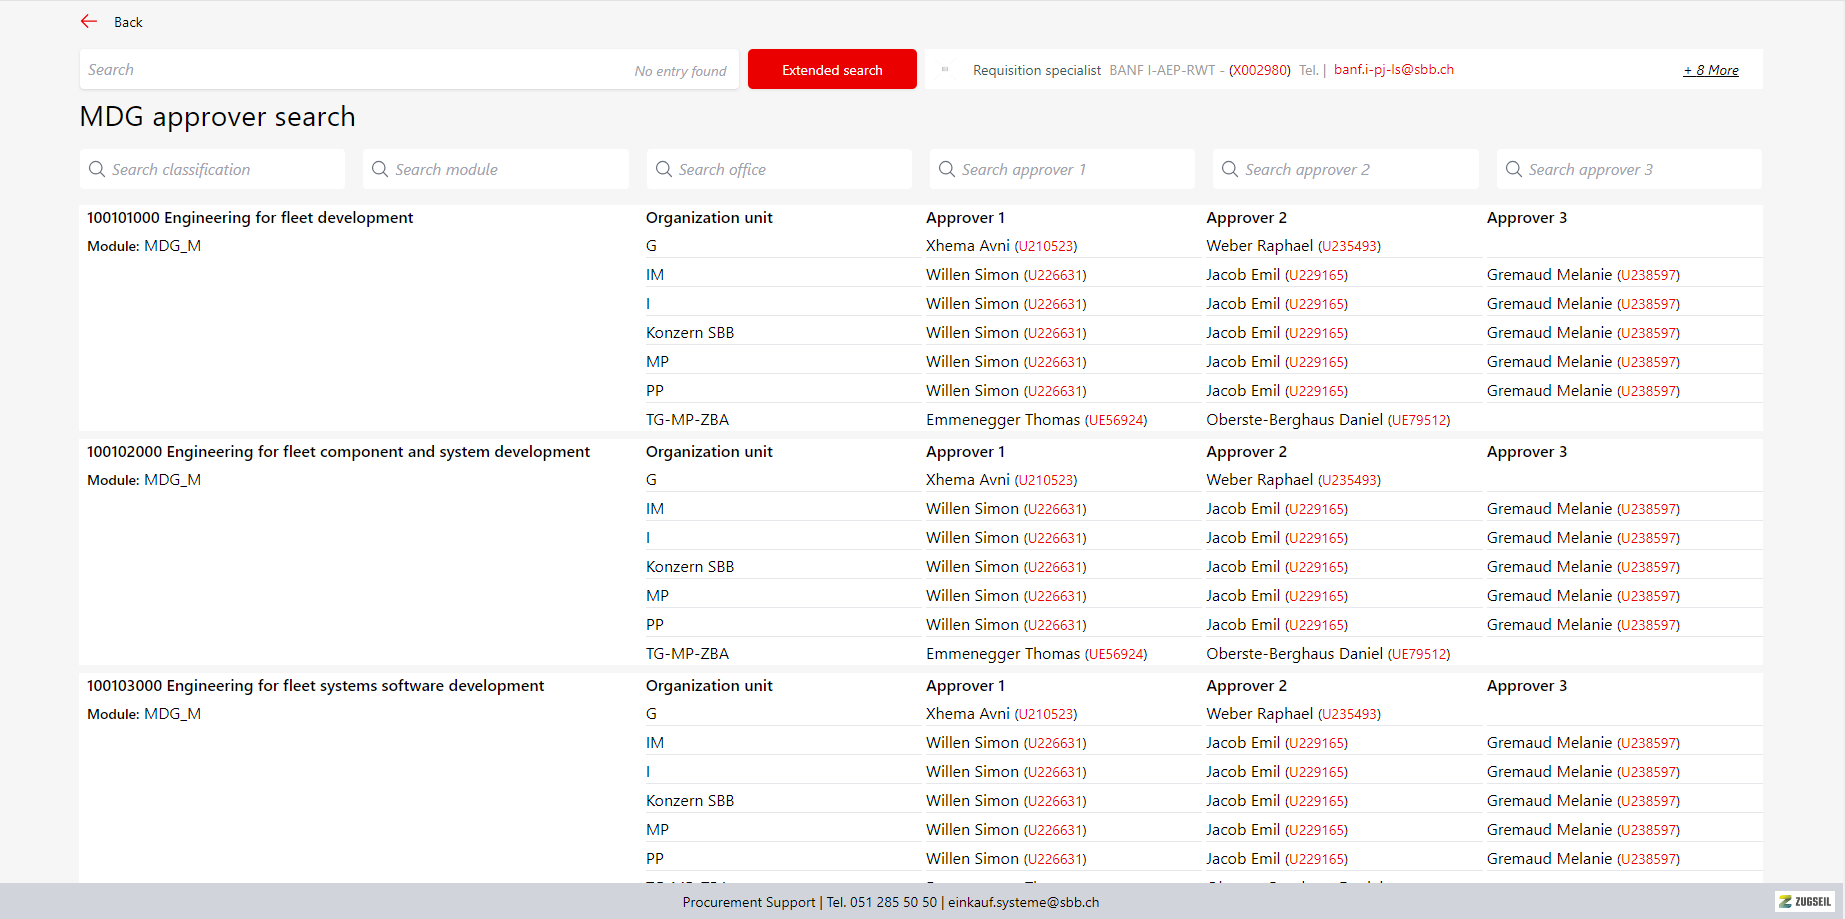Click the X002980 requisition specialist ID

click(x=1260, y=70)
